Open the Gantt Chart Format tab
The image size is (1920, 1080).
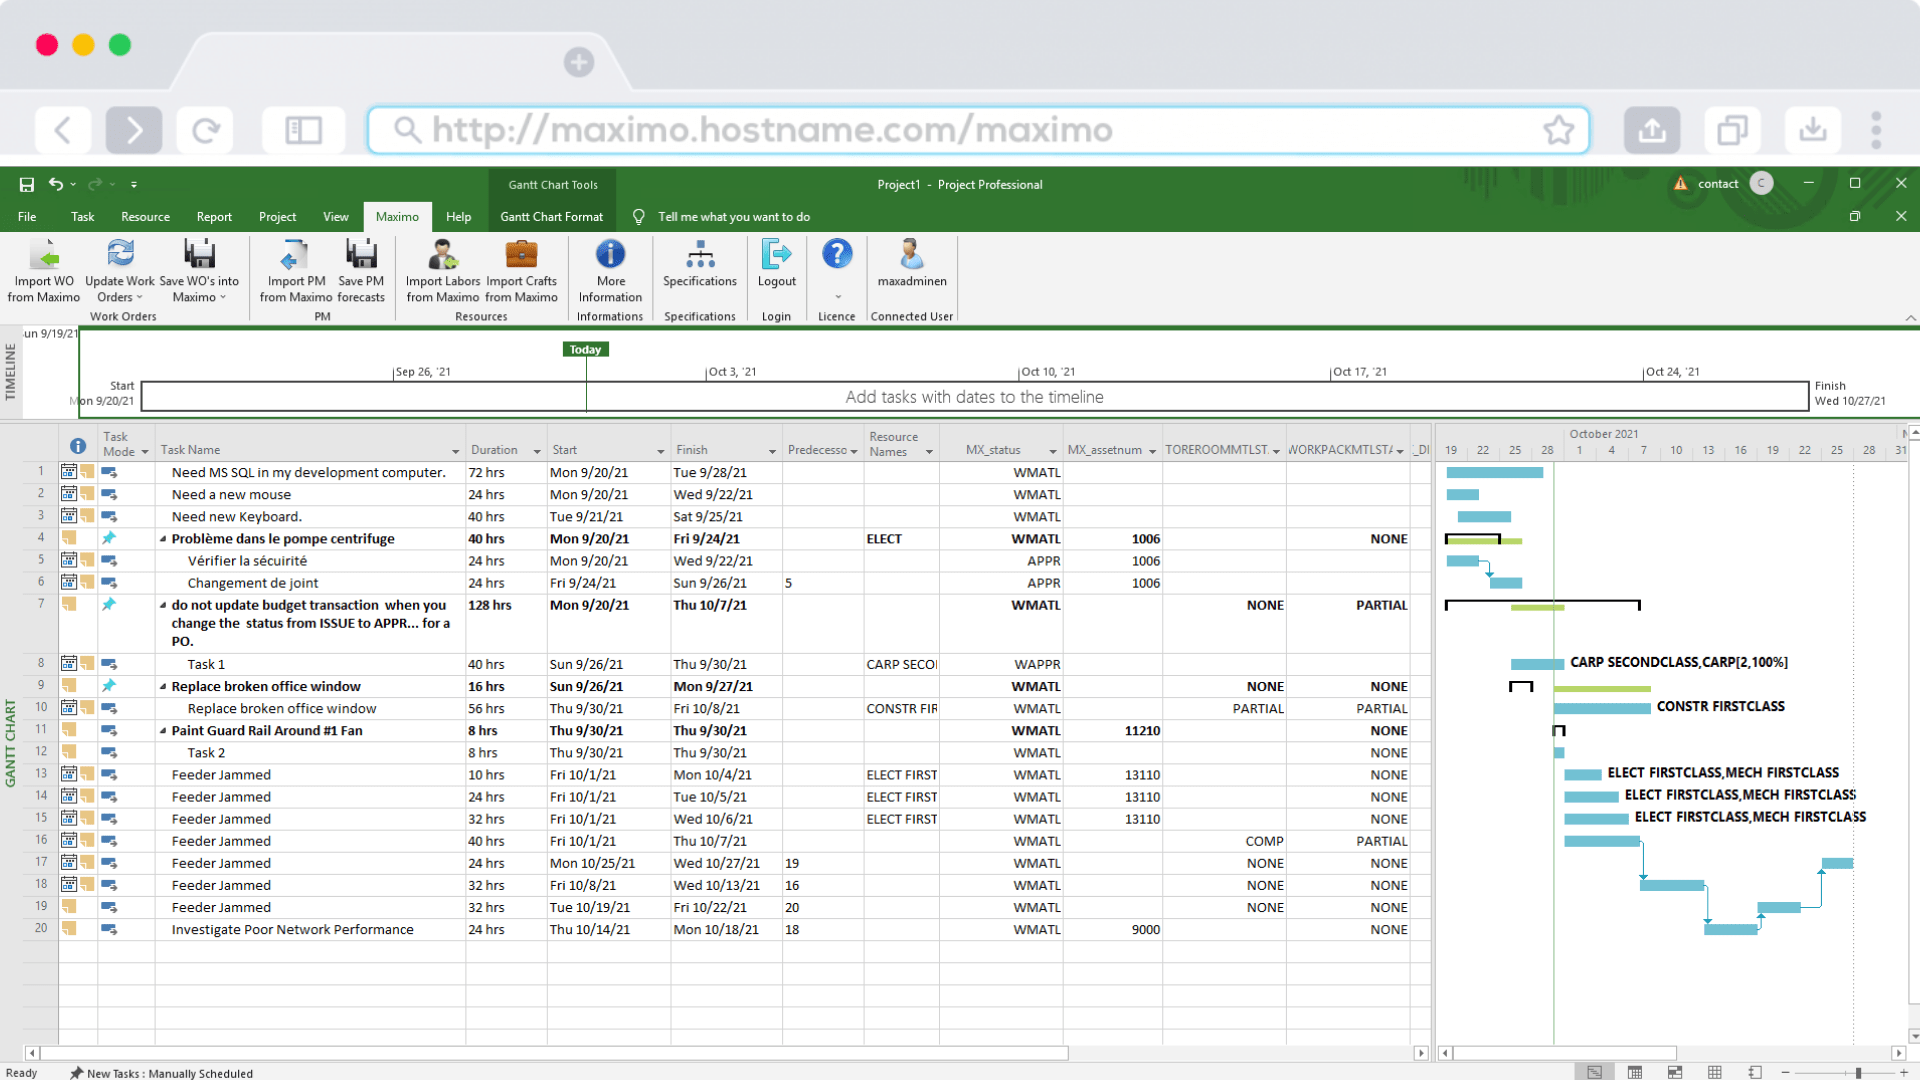coord(551,216)
